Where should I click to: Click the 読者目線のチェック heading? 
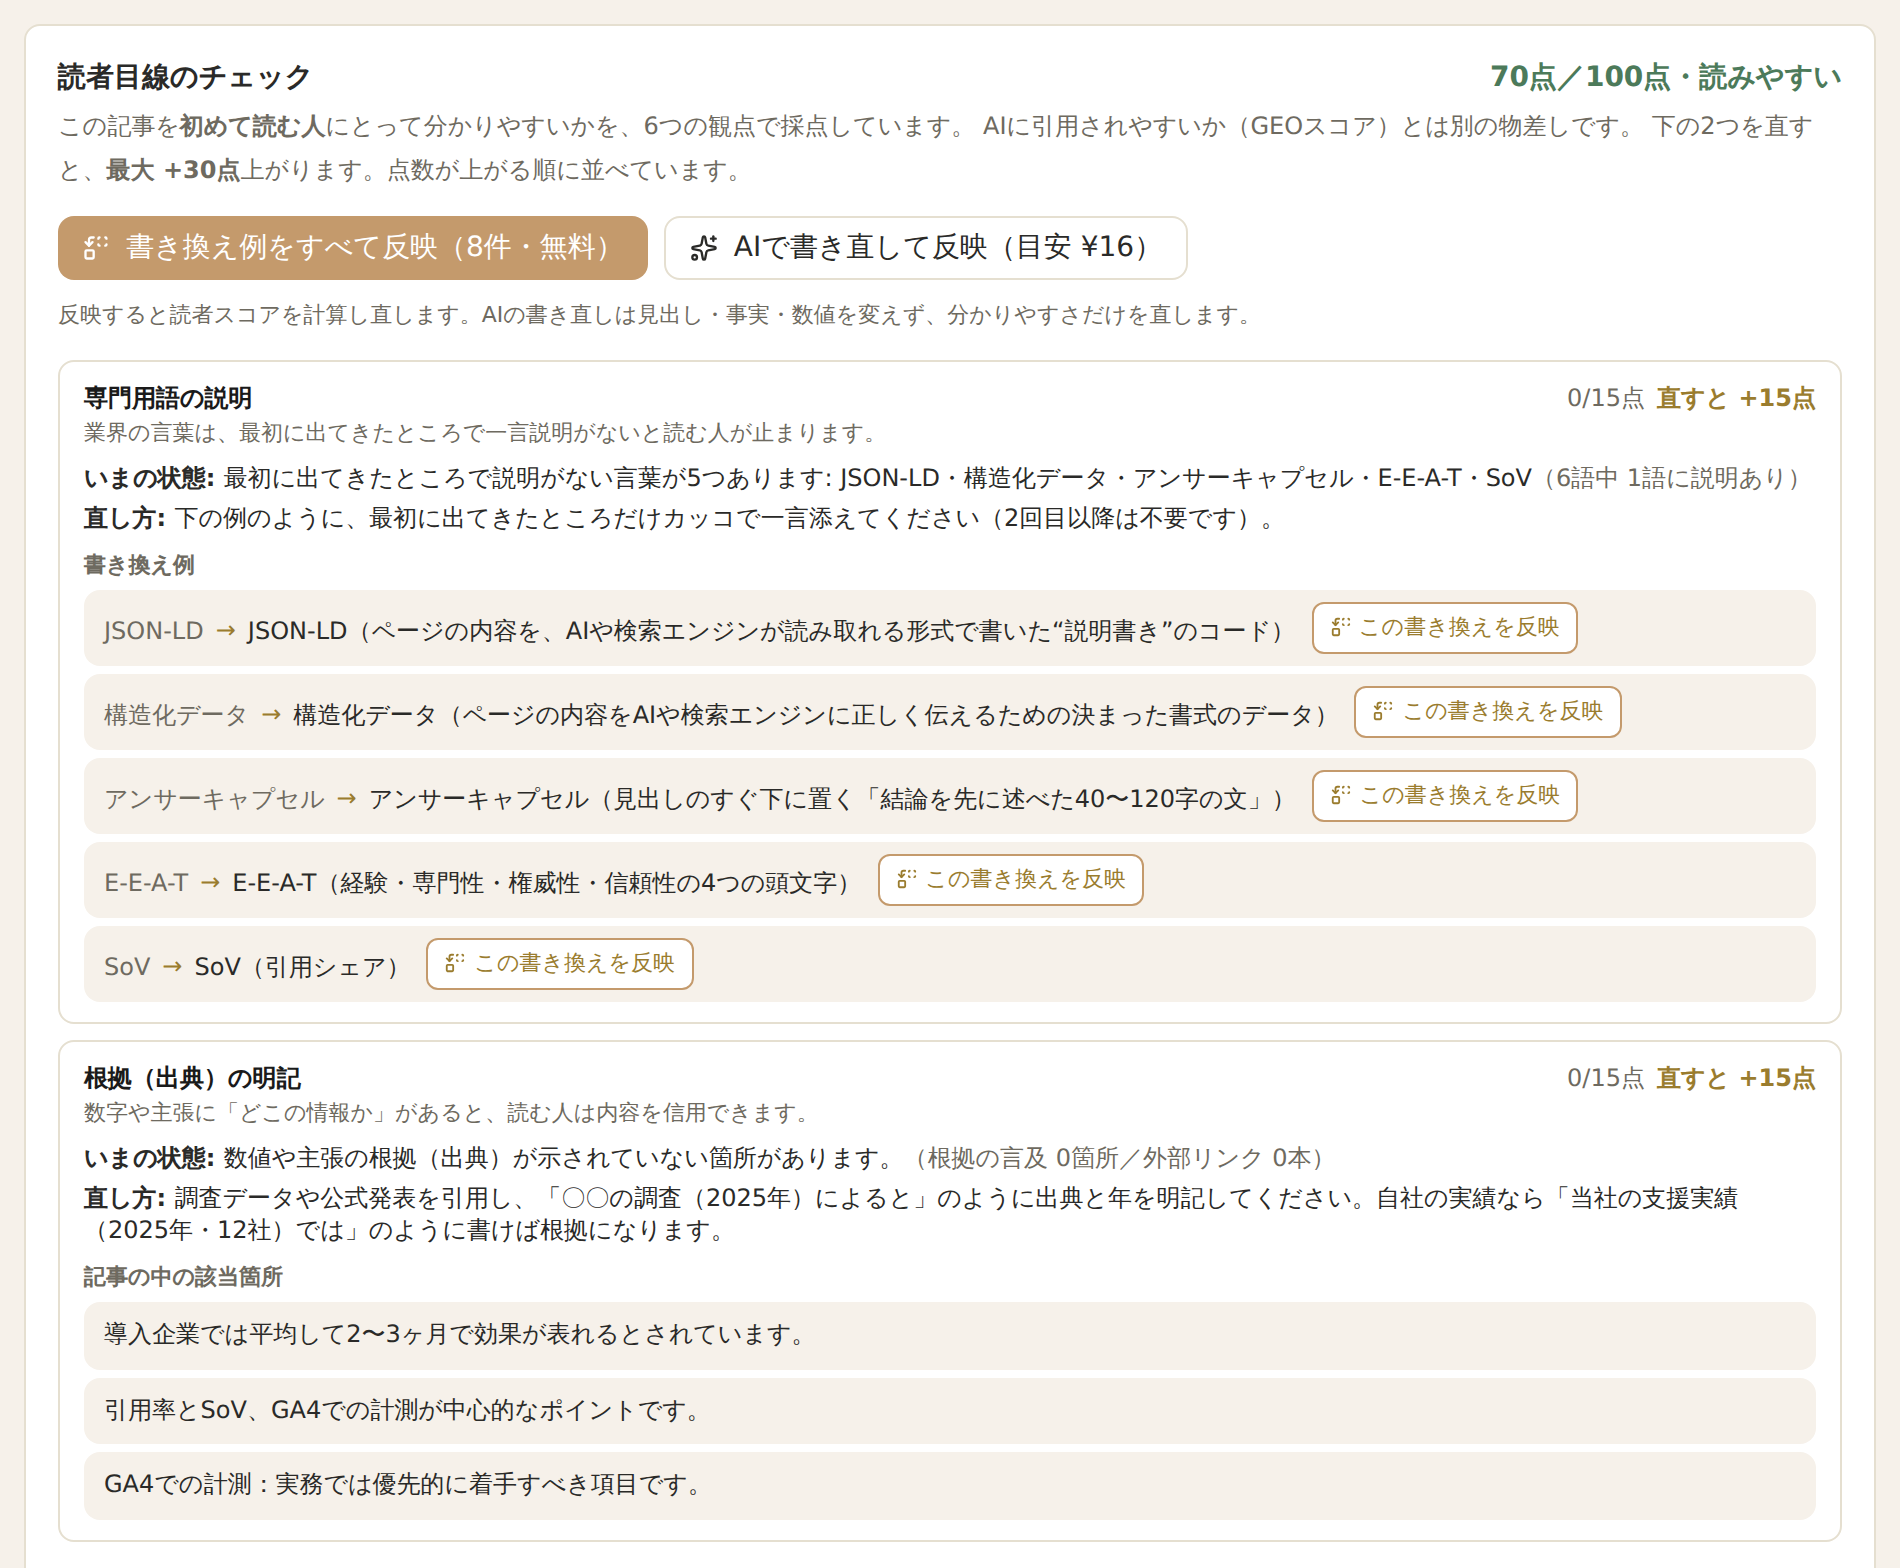[x=184, y=77]
